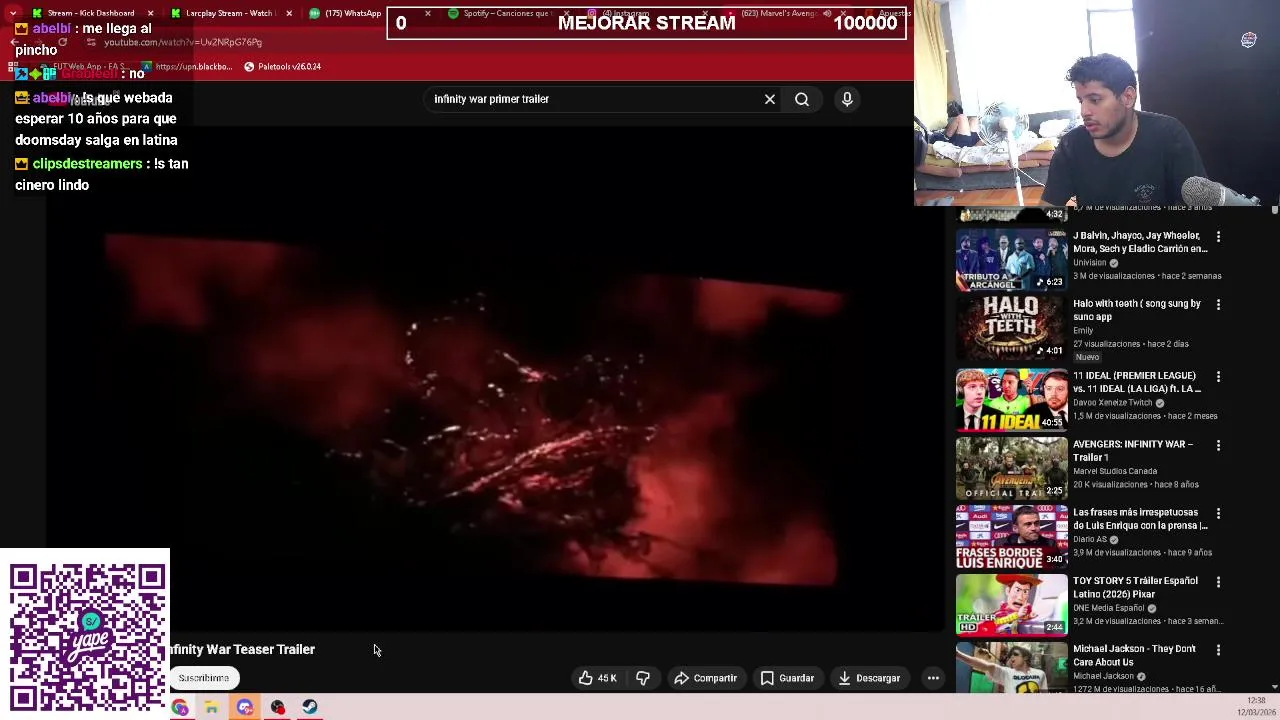
Task: Open options menu for Avengers Infinity War Trailer 1
Action: 1218,445
